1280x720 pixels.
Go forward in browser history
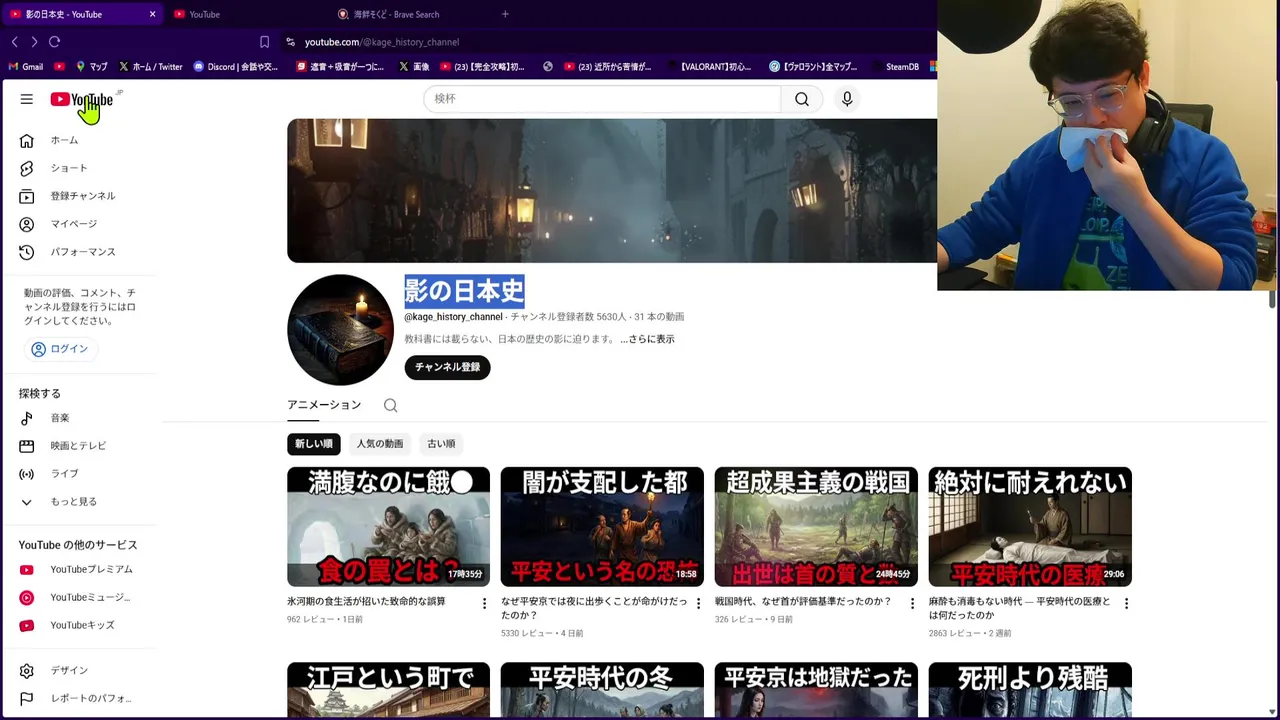coord(34,42)
